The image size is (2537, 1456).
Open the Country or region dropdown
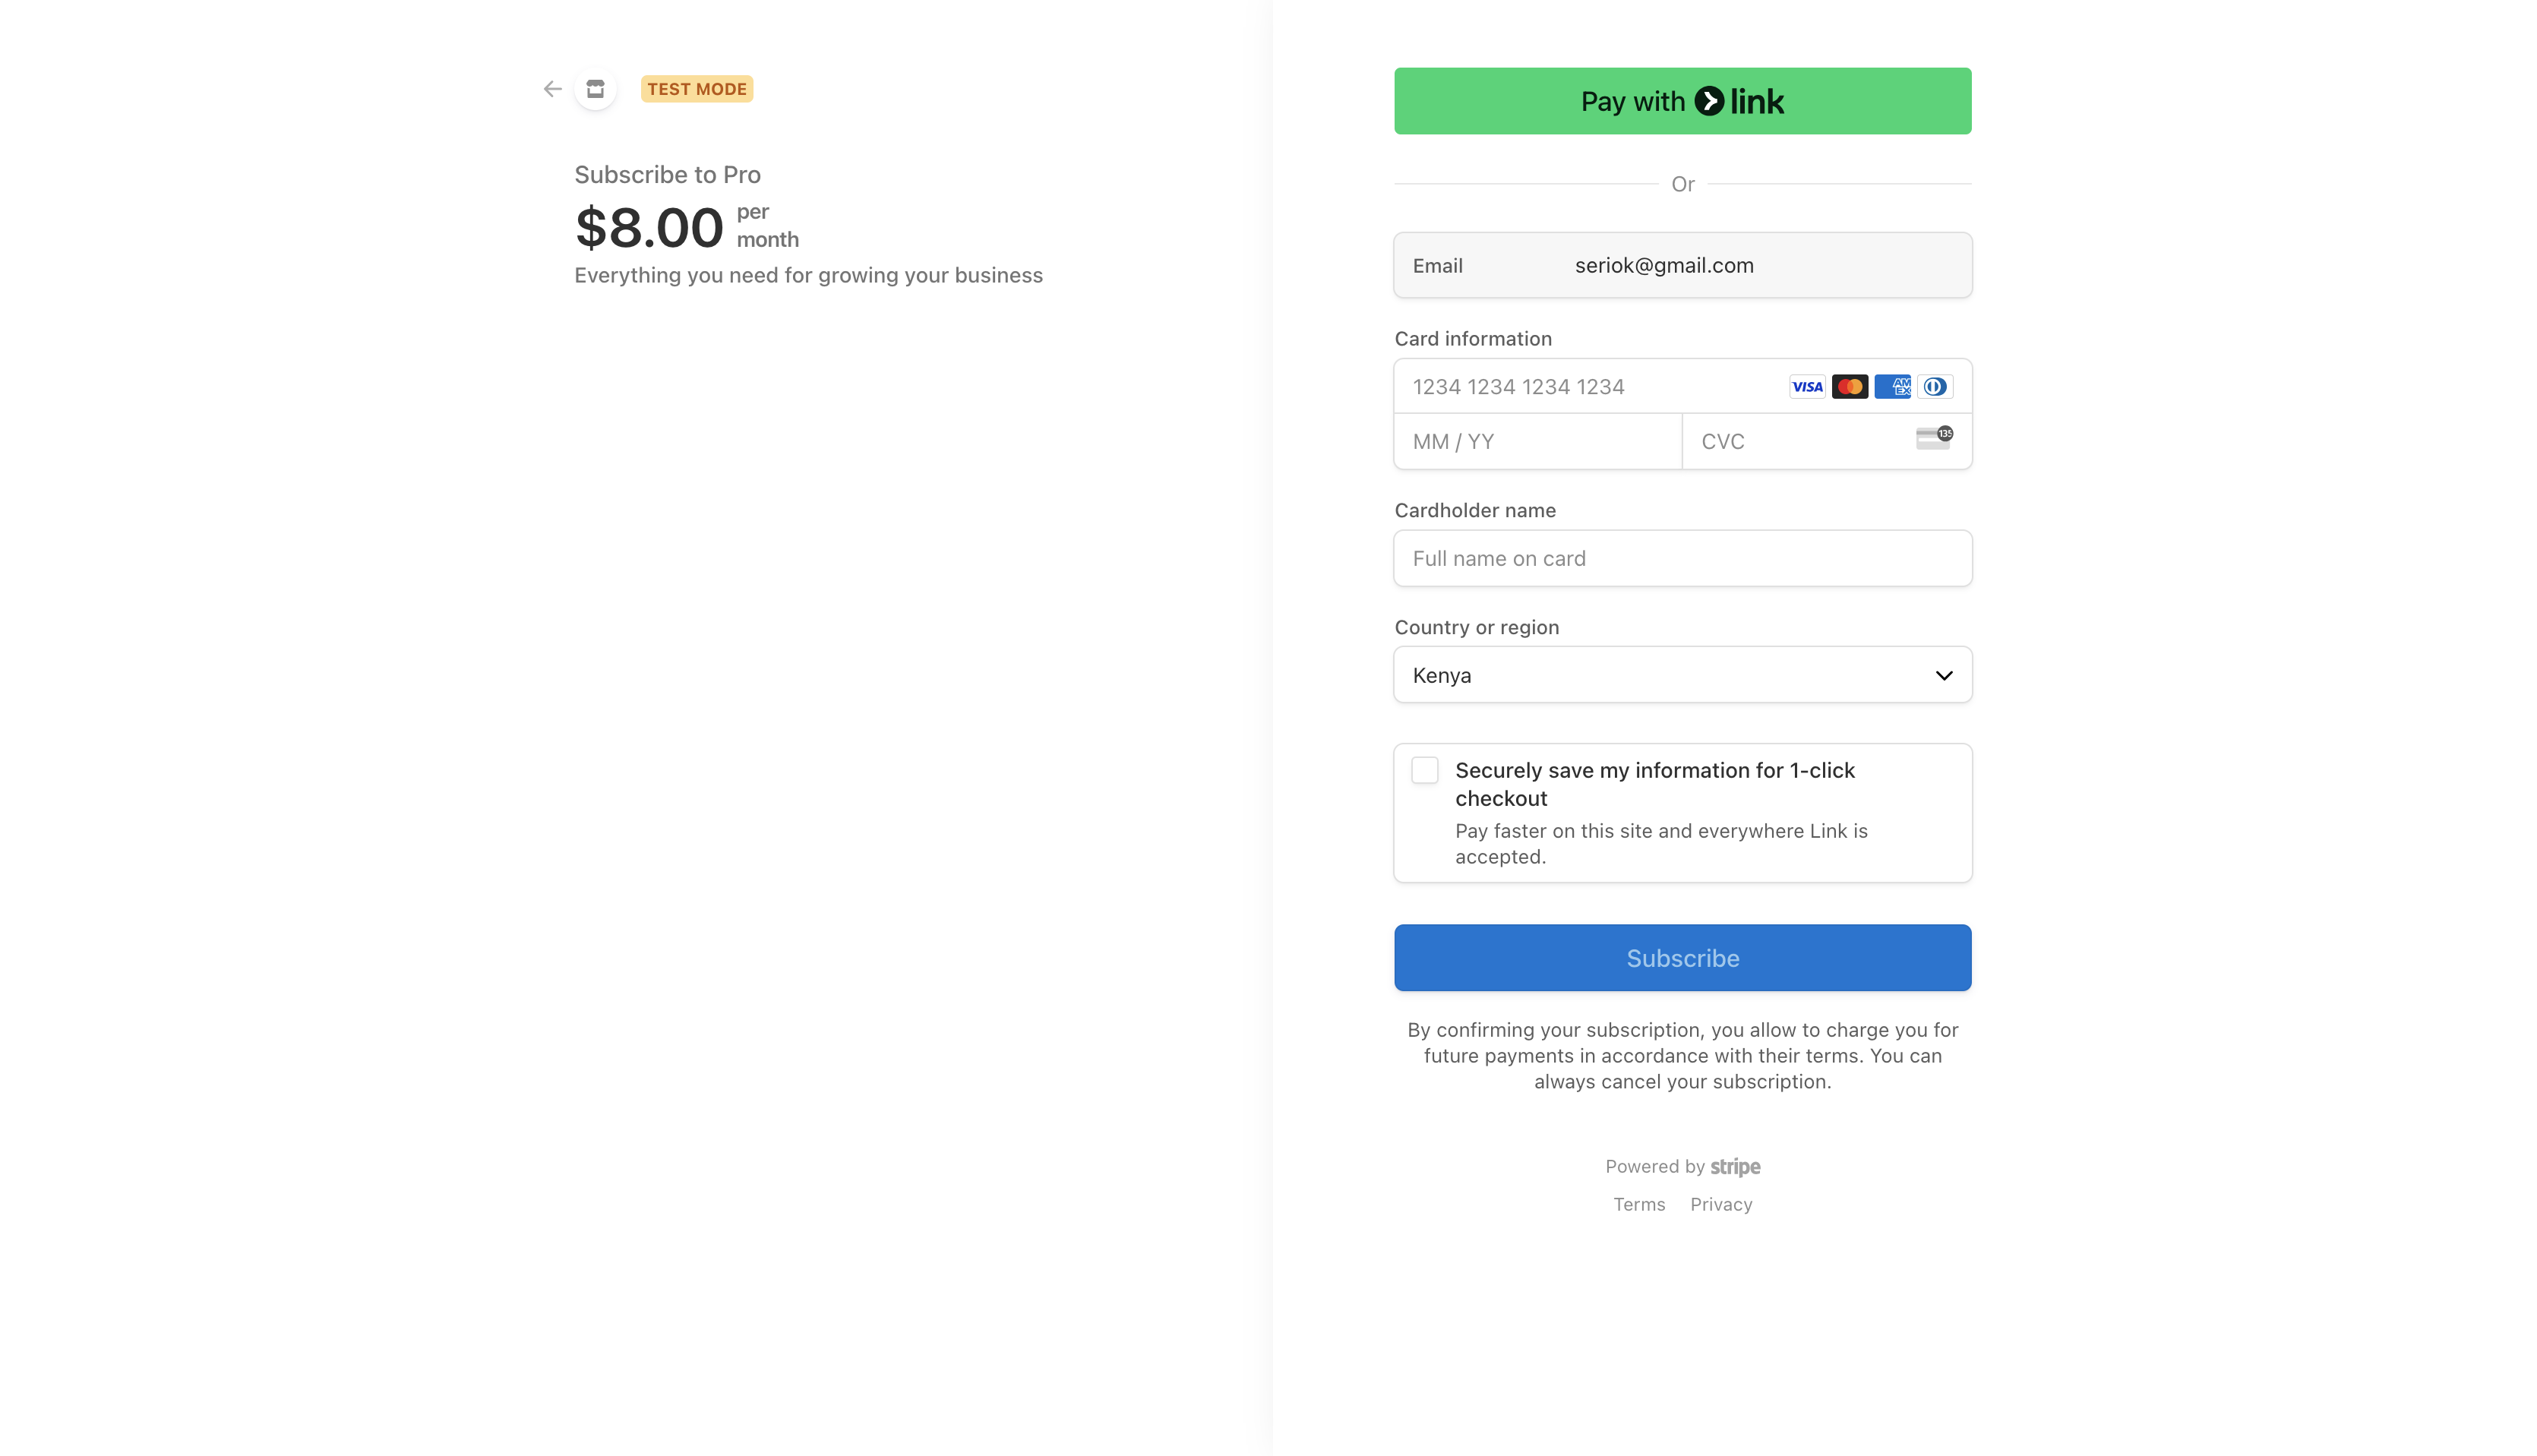coord(1682,675)
